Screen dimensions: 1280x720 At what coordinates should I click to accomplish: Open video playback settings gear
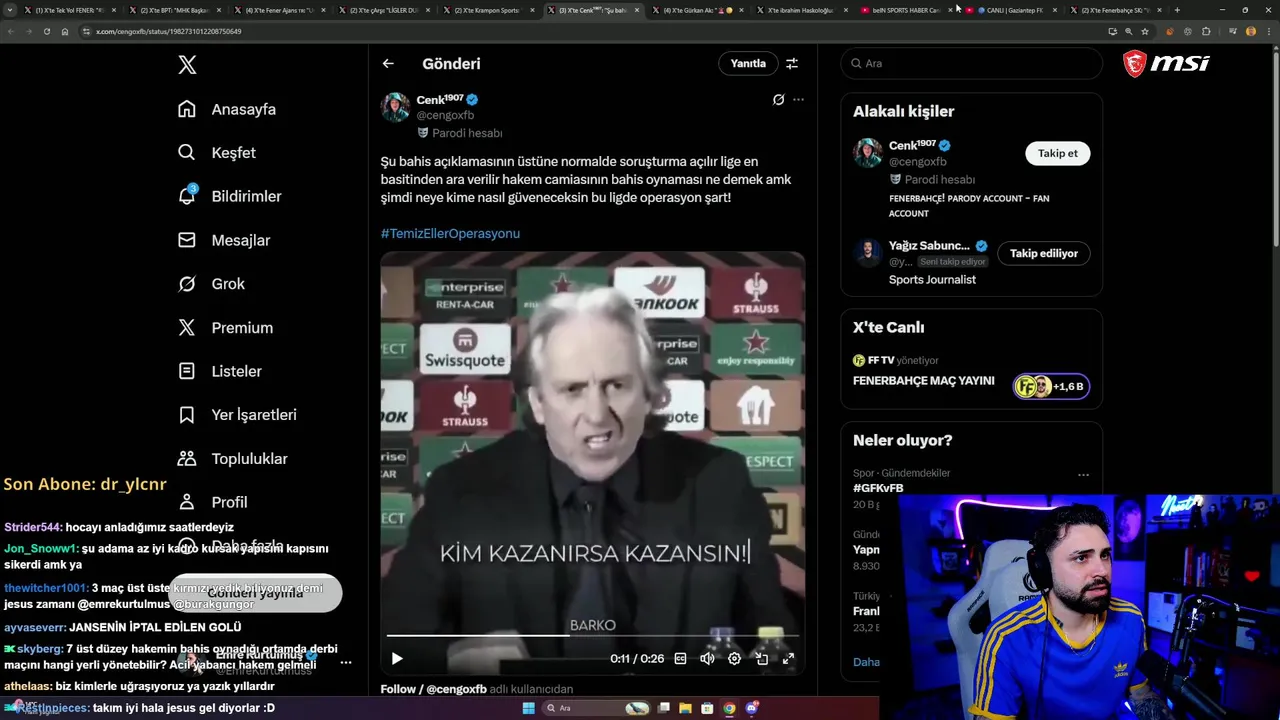[734, 658]
